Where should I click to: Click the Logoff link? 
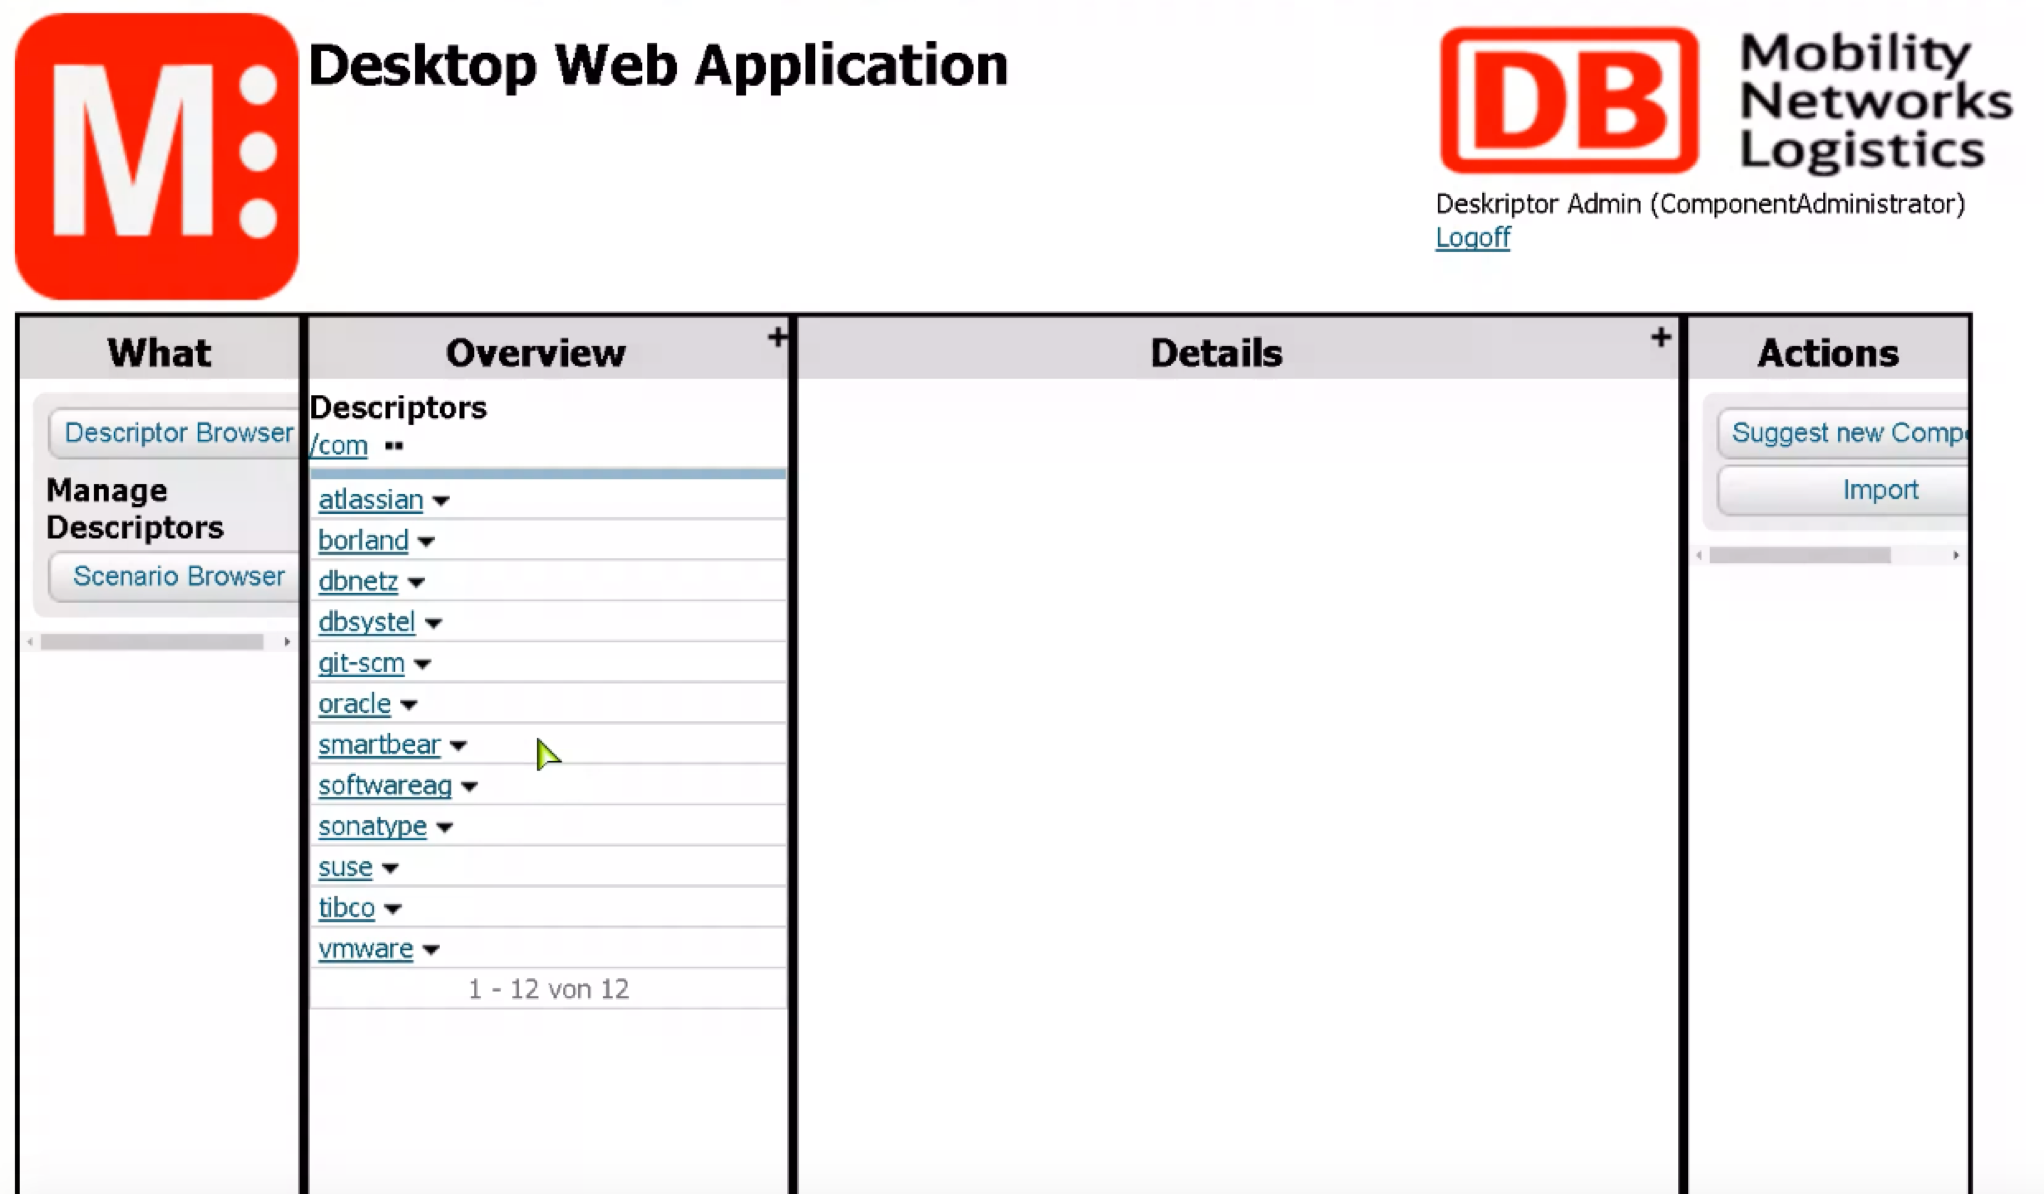click(x=1472, y=238)
